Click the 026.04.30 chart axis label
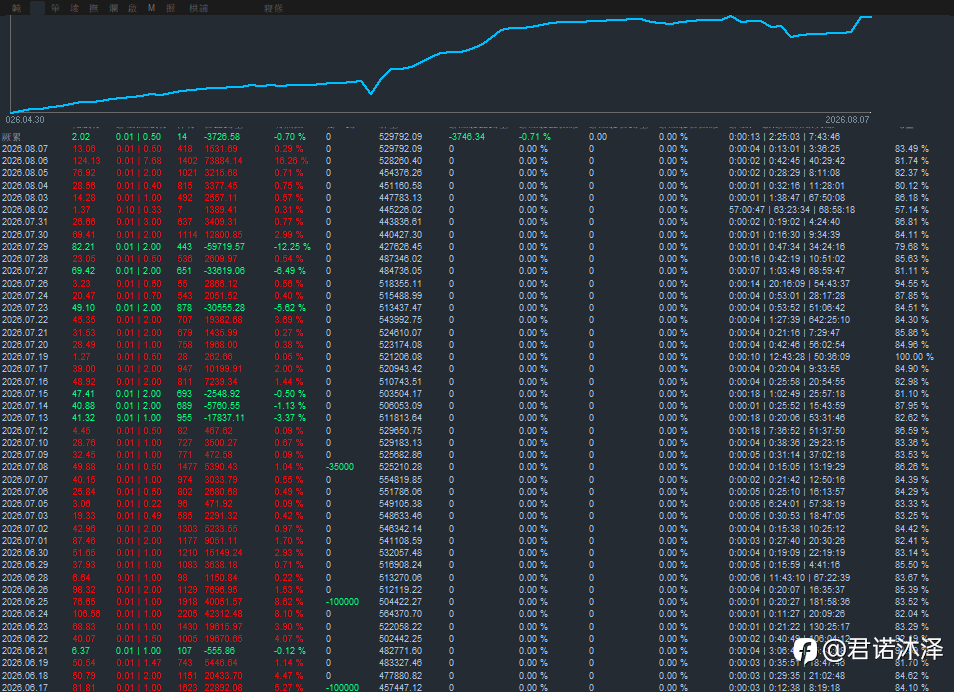954x692 pixels. 25,120
